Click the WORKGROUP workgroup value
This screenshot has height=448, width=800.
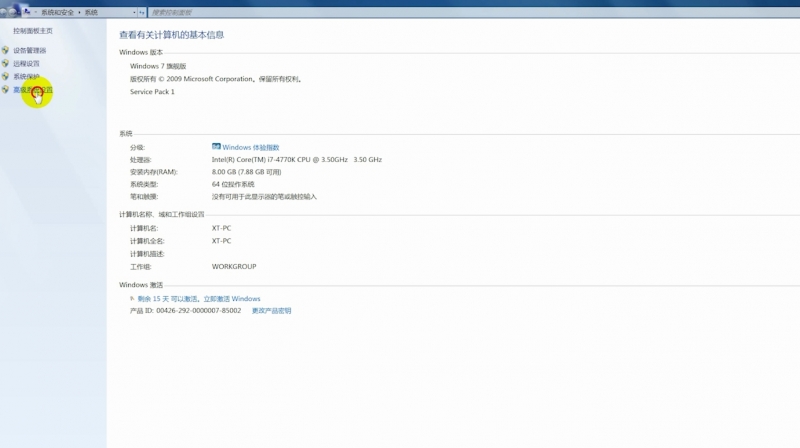(x=234, y=266)
